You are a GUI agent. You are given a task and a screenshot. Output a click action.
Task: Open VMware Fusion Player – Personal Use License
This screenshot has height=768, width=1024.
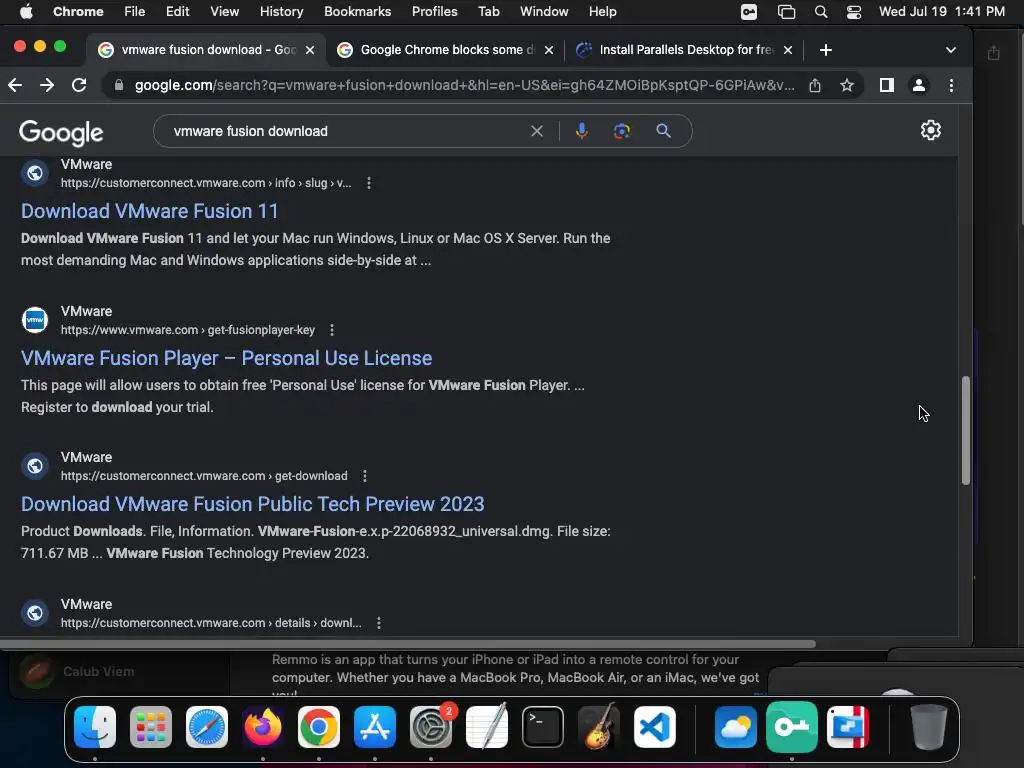227,358
